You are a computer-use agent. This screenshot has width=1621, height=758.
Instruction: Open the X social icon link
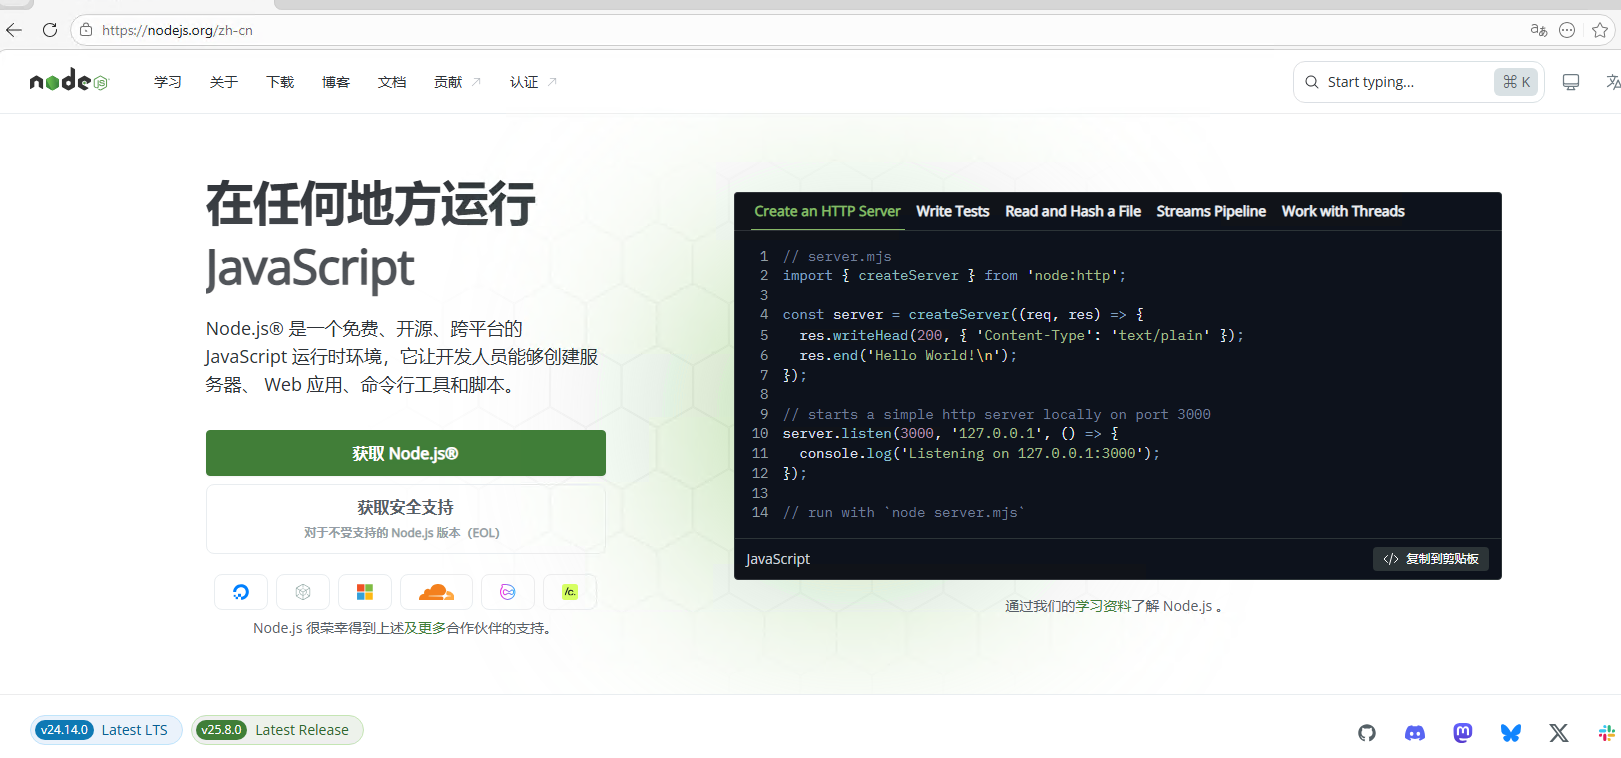coord(1559,733)
